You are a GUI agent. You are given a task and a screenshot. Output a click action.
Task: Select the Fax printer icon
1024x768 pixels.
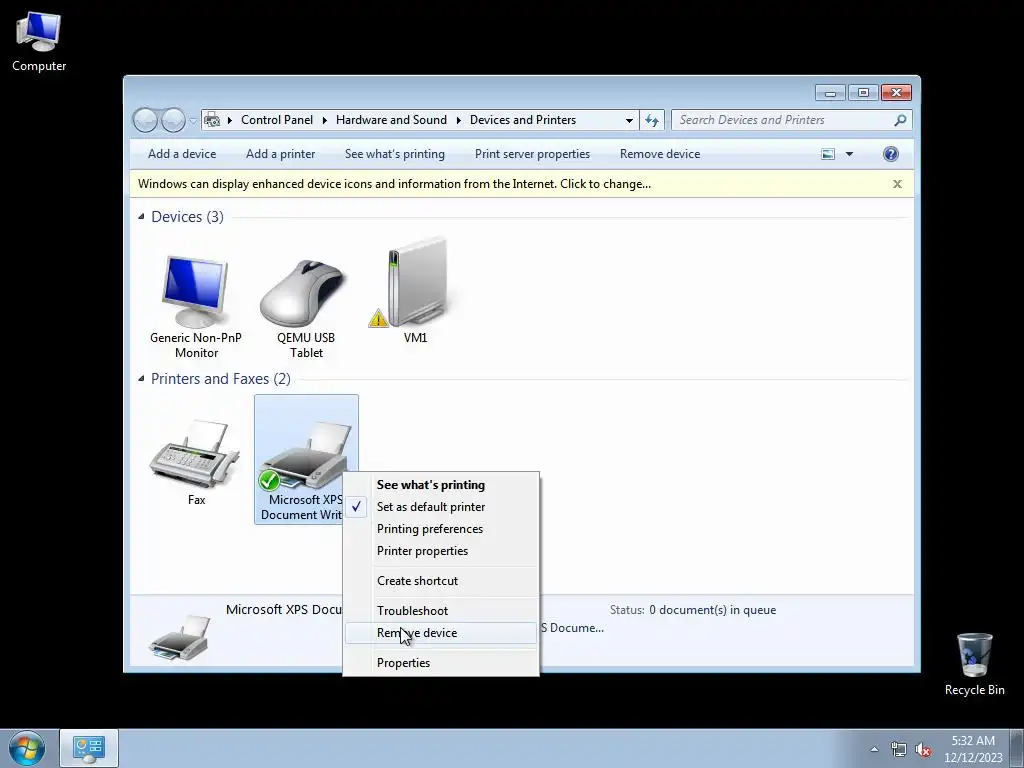pyautogui.click(x=195, y=453)
